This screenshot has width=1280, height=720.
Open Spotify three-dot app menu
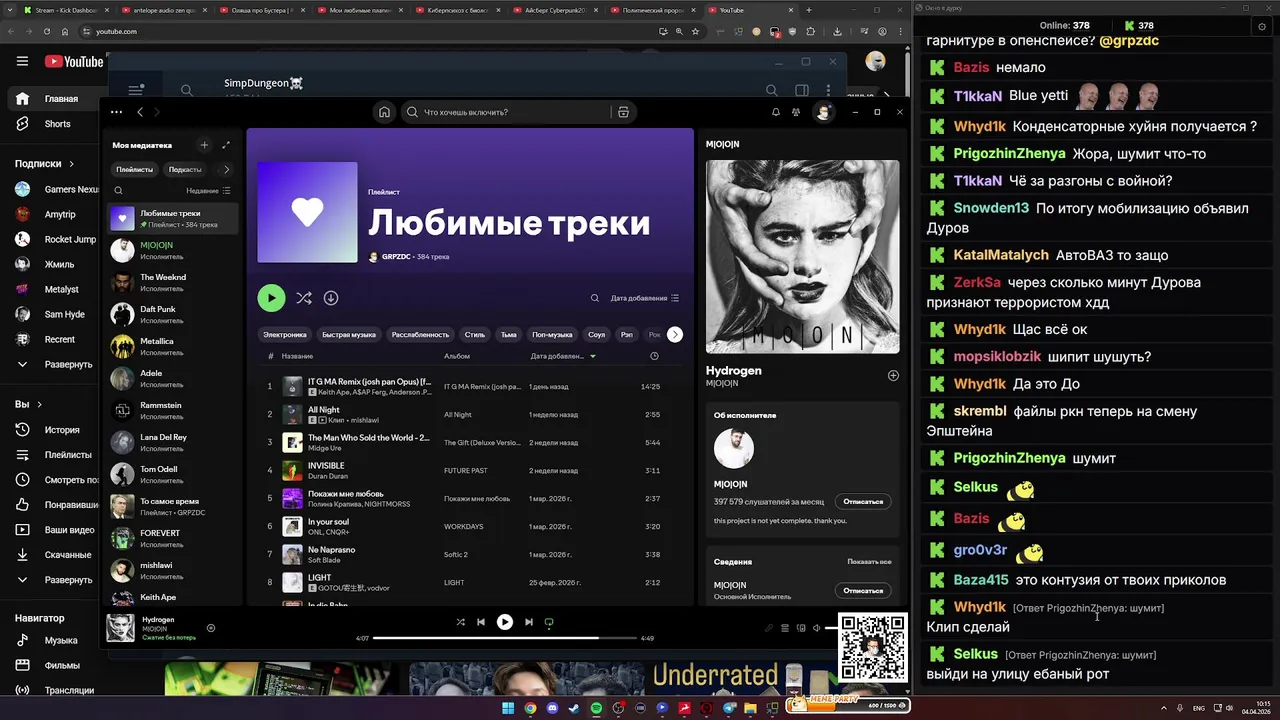point(116,112)
